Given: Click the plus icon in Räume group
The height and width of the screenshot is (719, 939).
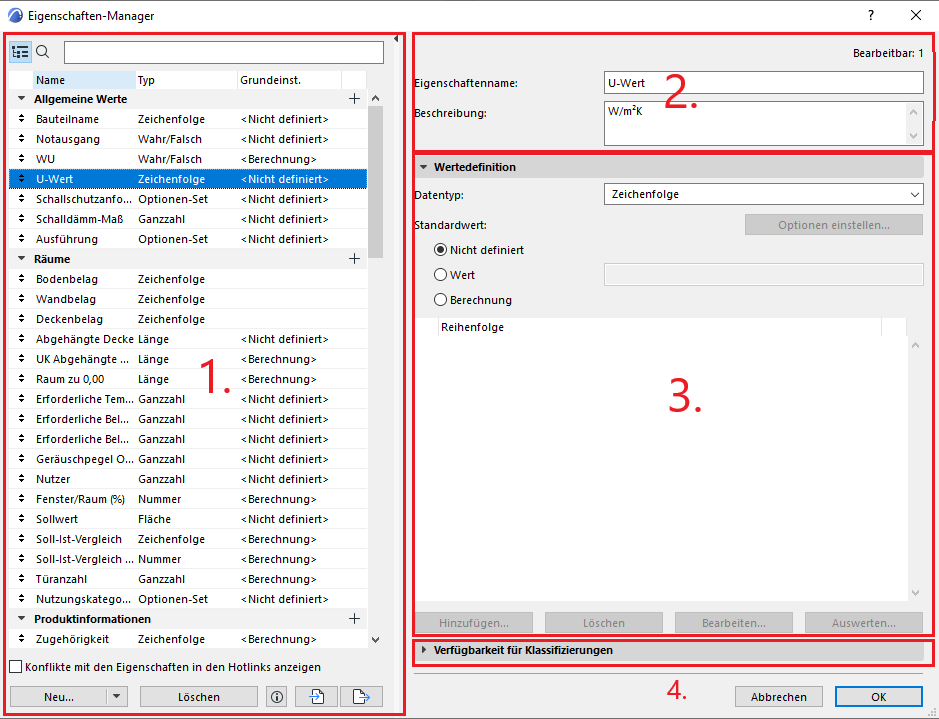Looking at the screenshot, I should click(353, 259).
